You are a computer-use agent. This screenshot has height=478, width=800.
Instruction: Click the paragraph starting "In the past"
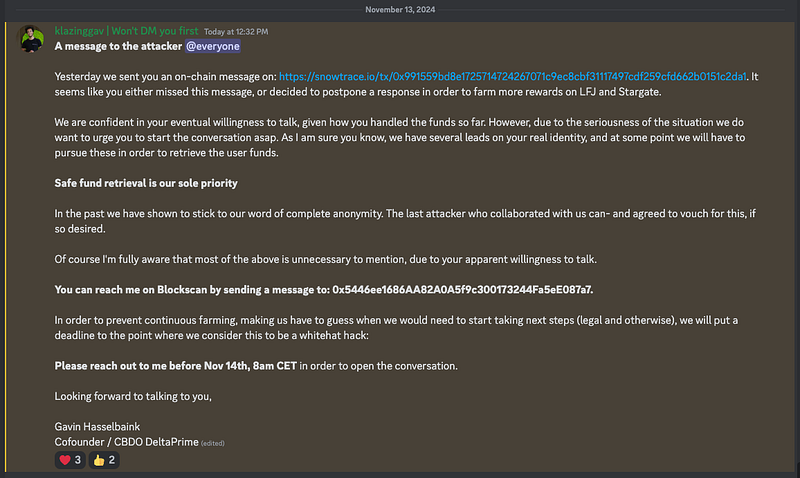400,218
